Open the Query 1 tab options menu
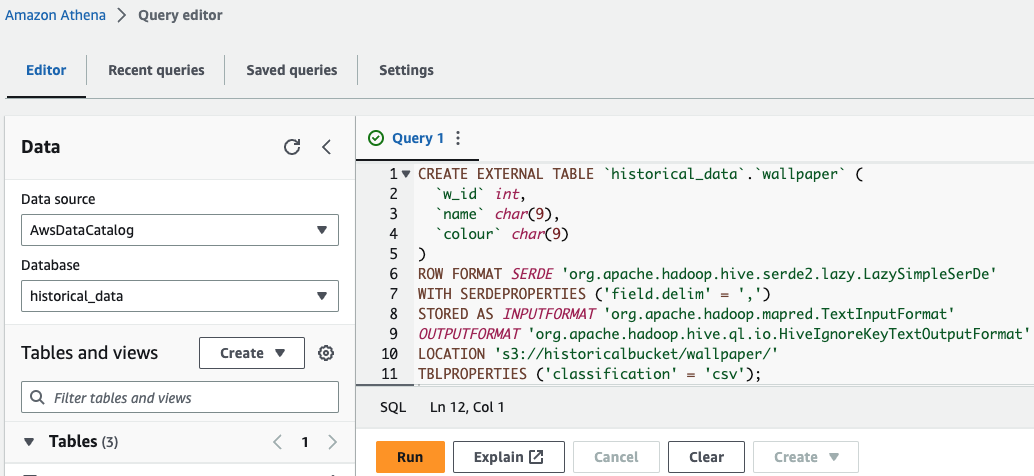Viewport: 1034px width, 476px height. pos(458,138)
